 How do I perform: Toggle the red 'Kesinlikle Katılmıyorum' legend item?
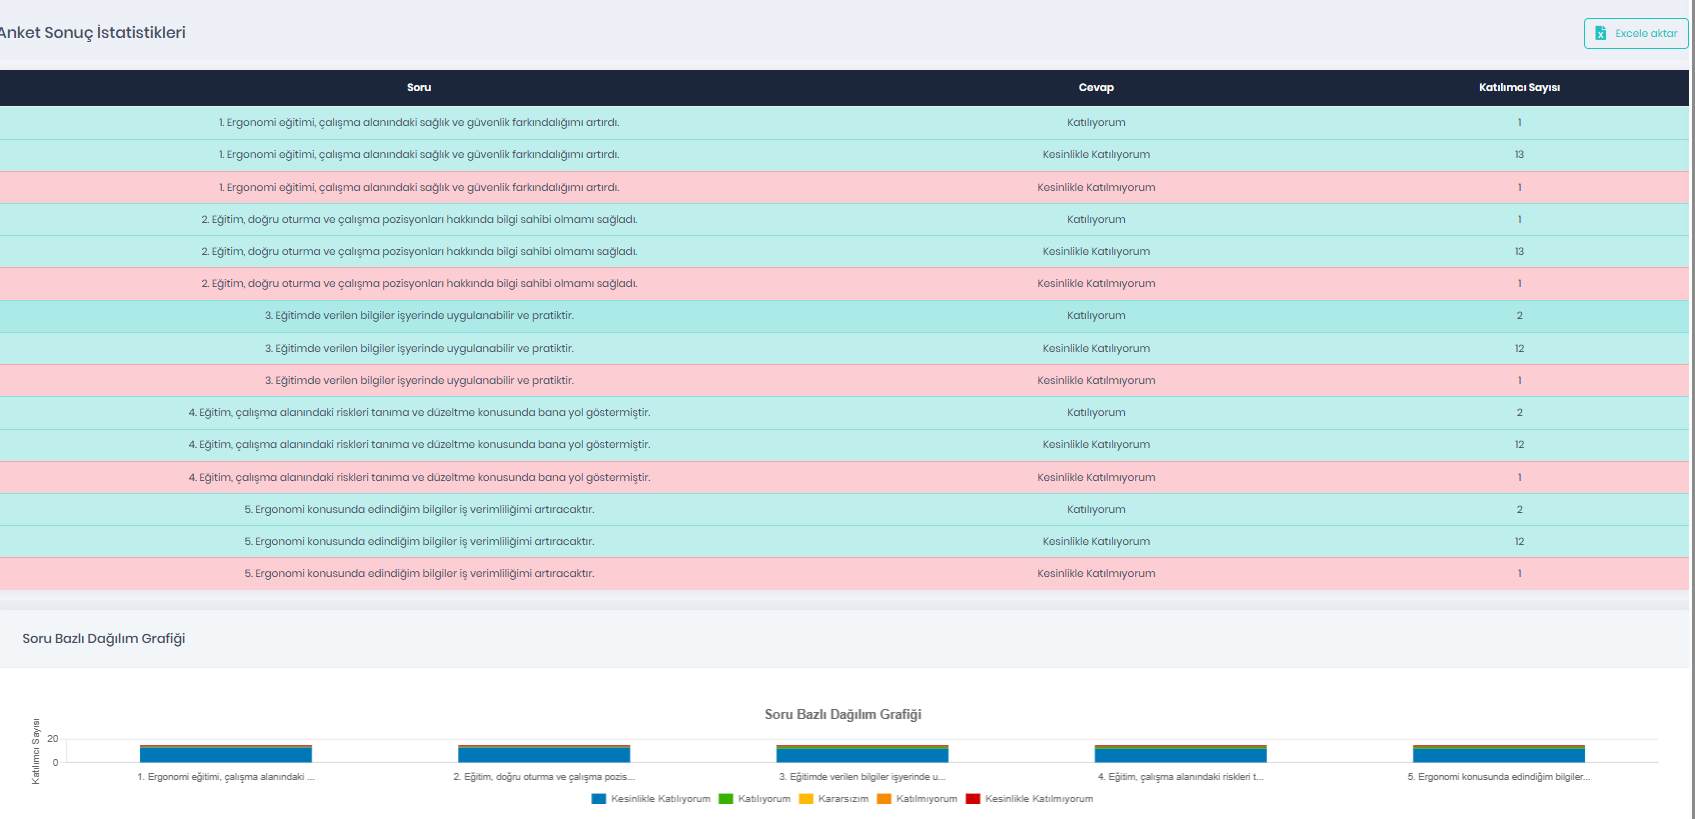click(x=1030, y=799)
